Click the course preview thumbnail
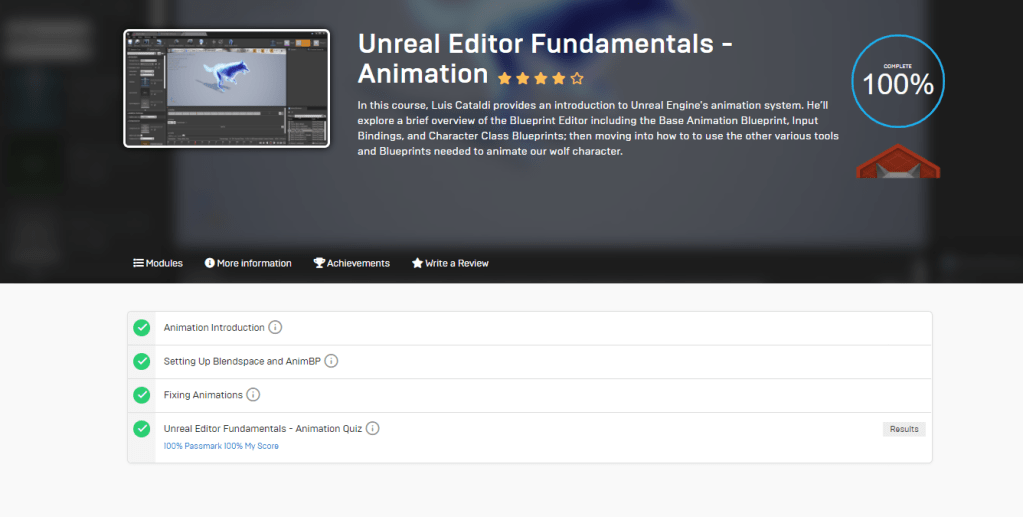 click(x=226, y=88)
